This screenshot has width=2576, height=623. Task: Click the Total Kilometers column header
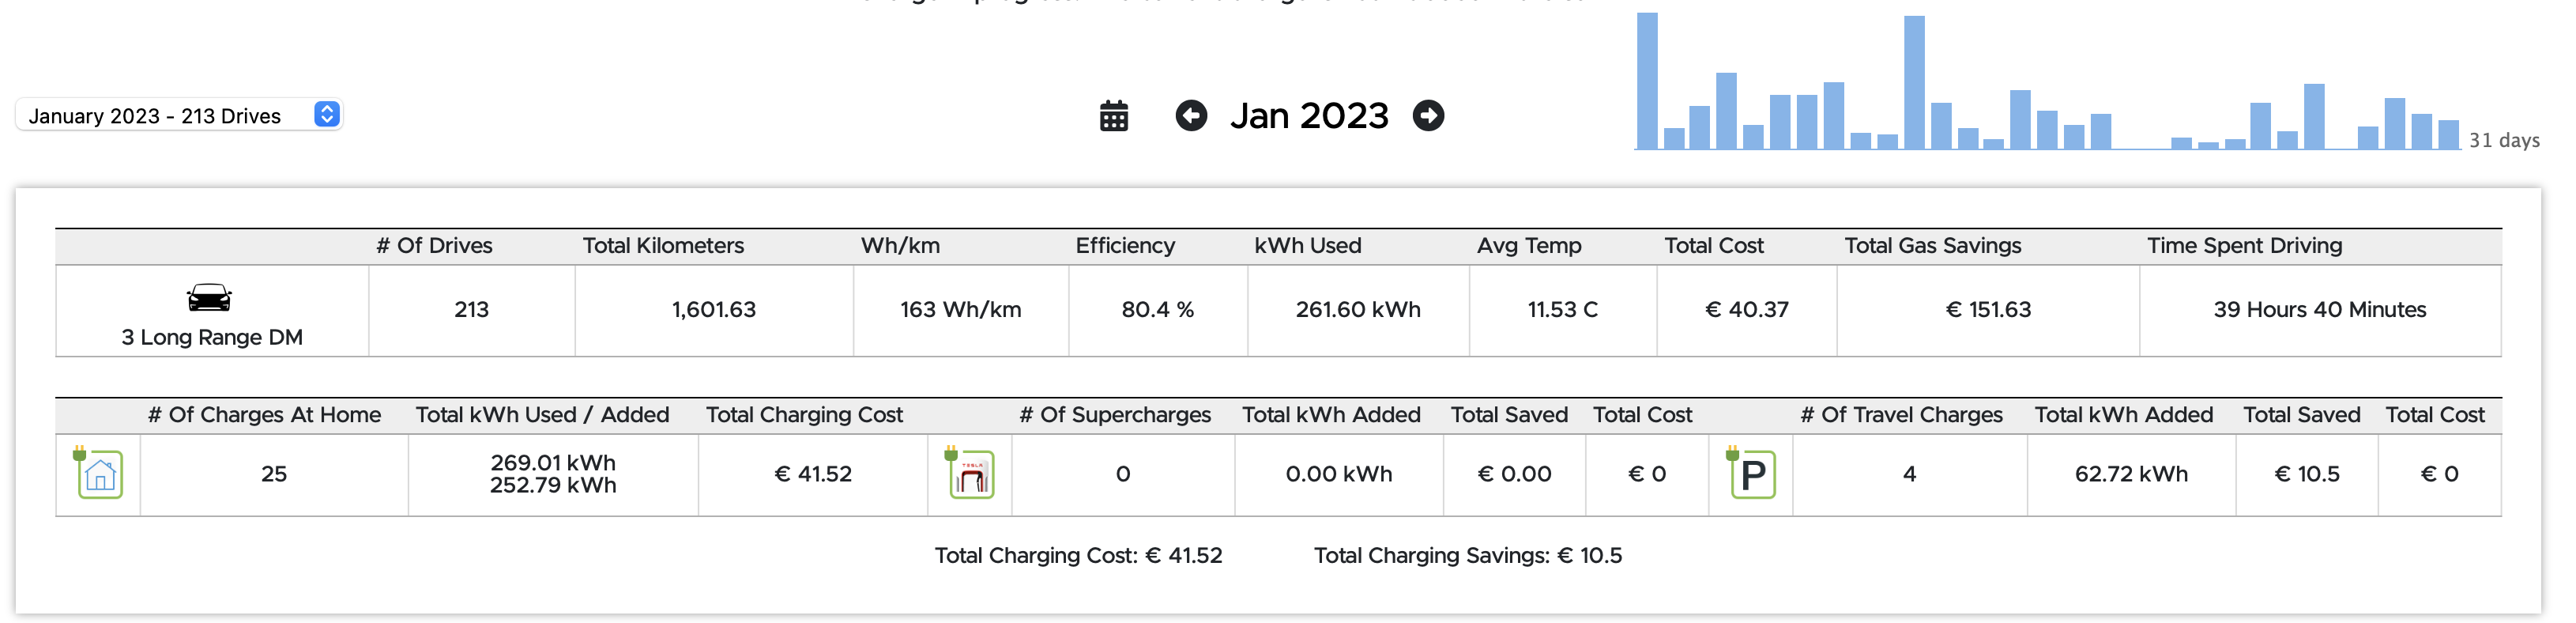coord(663,246)
